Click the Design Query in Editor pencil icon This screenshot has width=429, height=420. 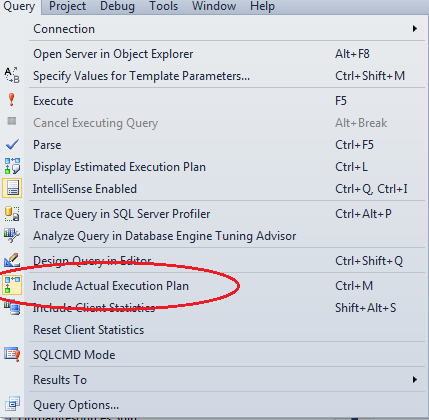tap(12, 260)
